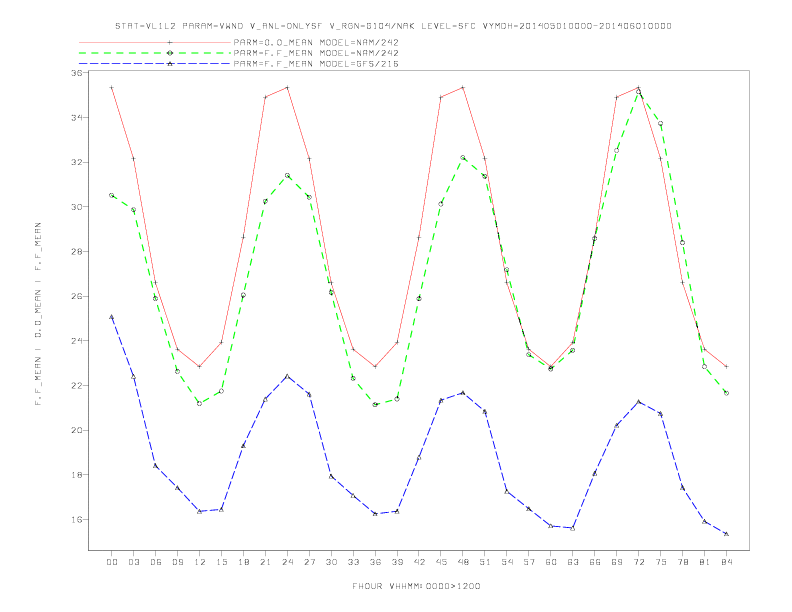The image size is (792, 612).
Task: Click y-axis tick value 24
Action: (x=77, y=341)
